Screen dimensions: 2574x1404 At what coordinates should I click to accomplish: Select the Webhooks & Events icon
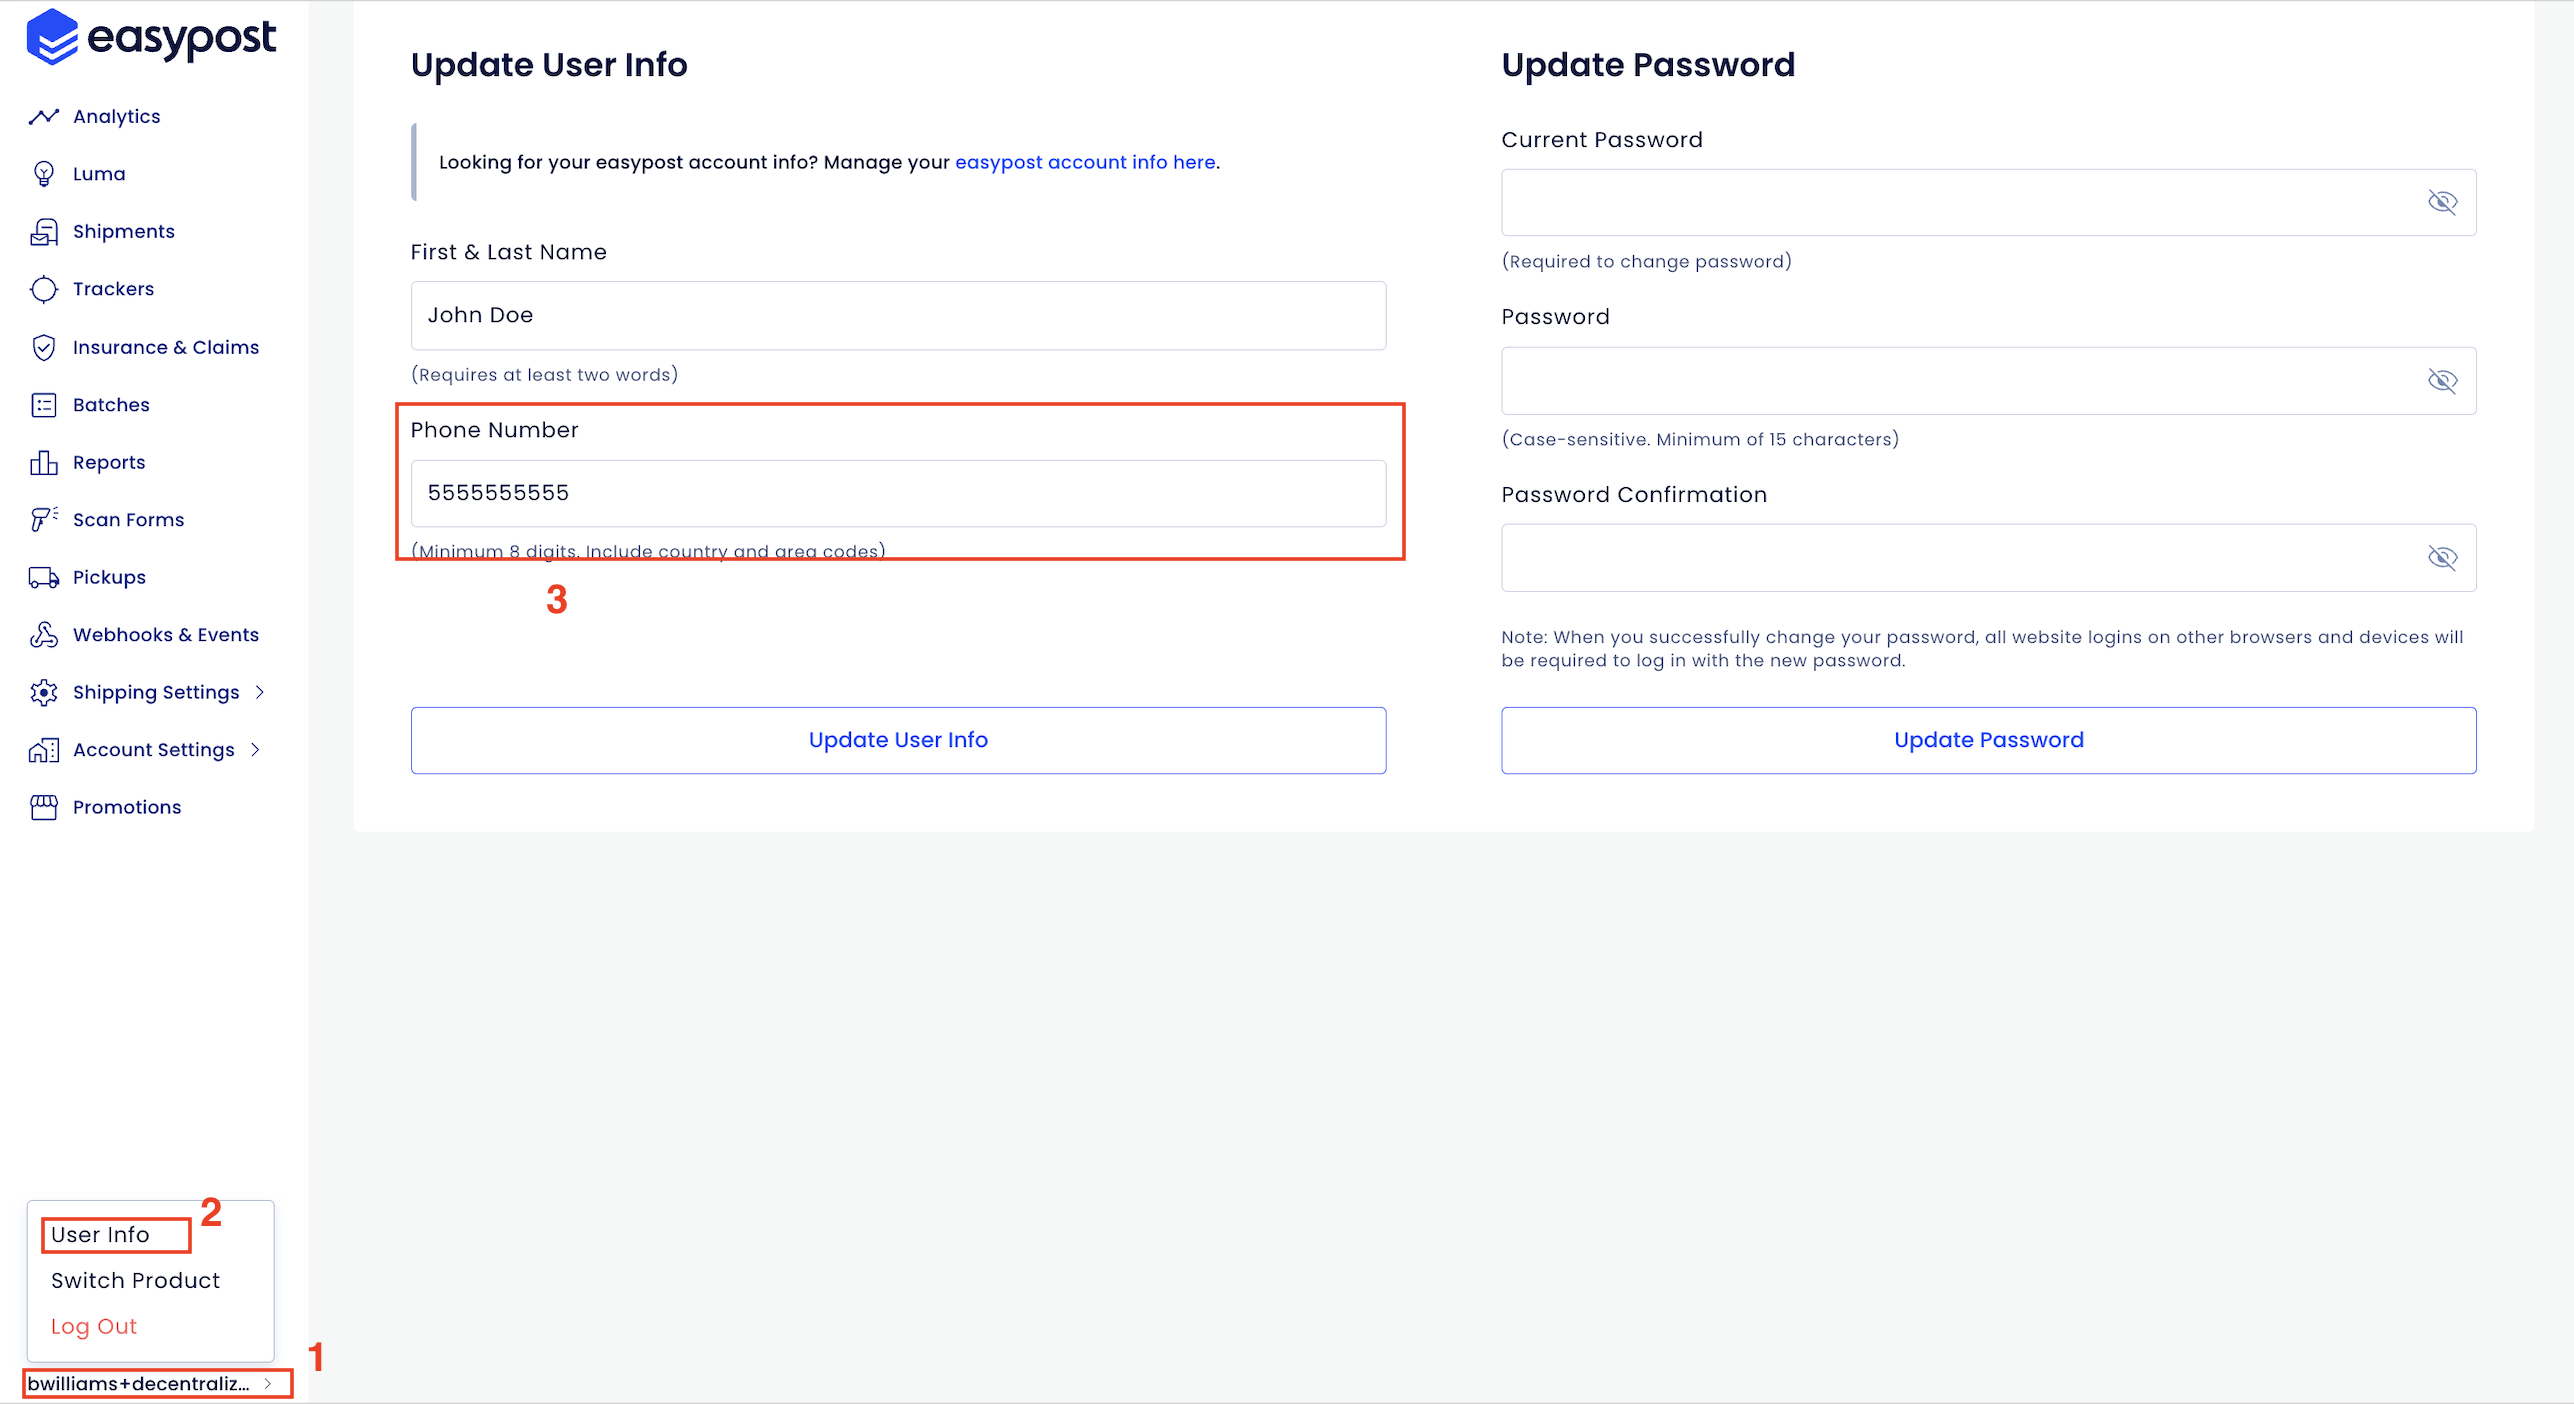coord(44,635)
